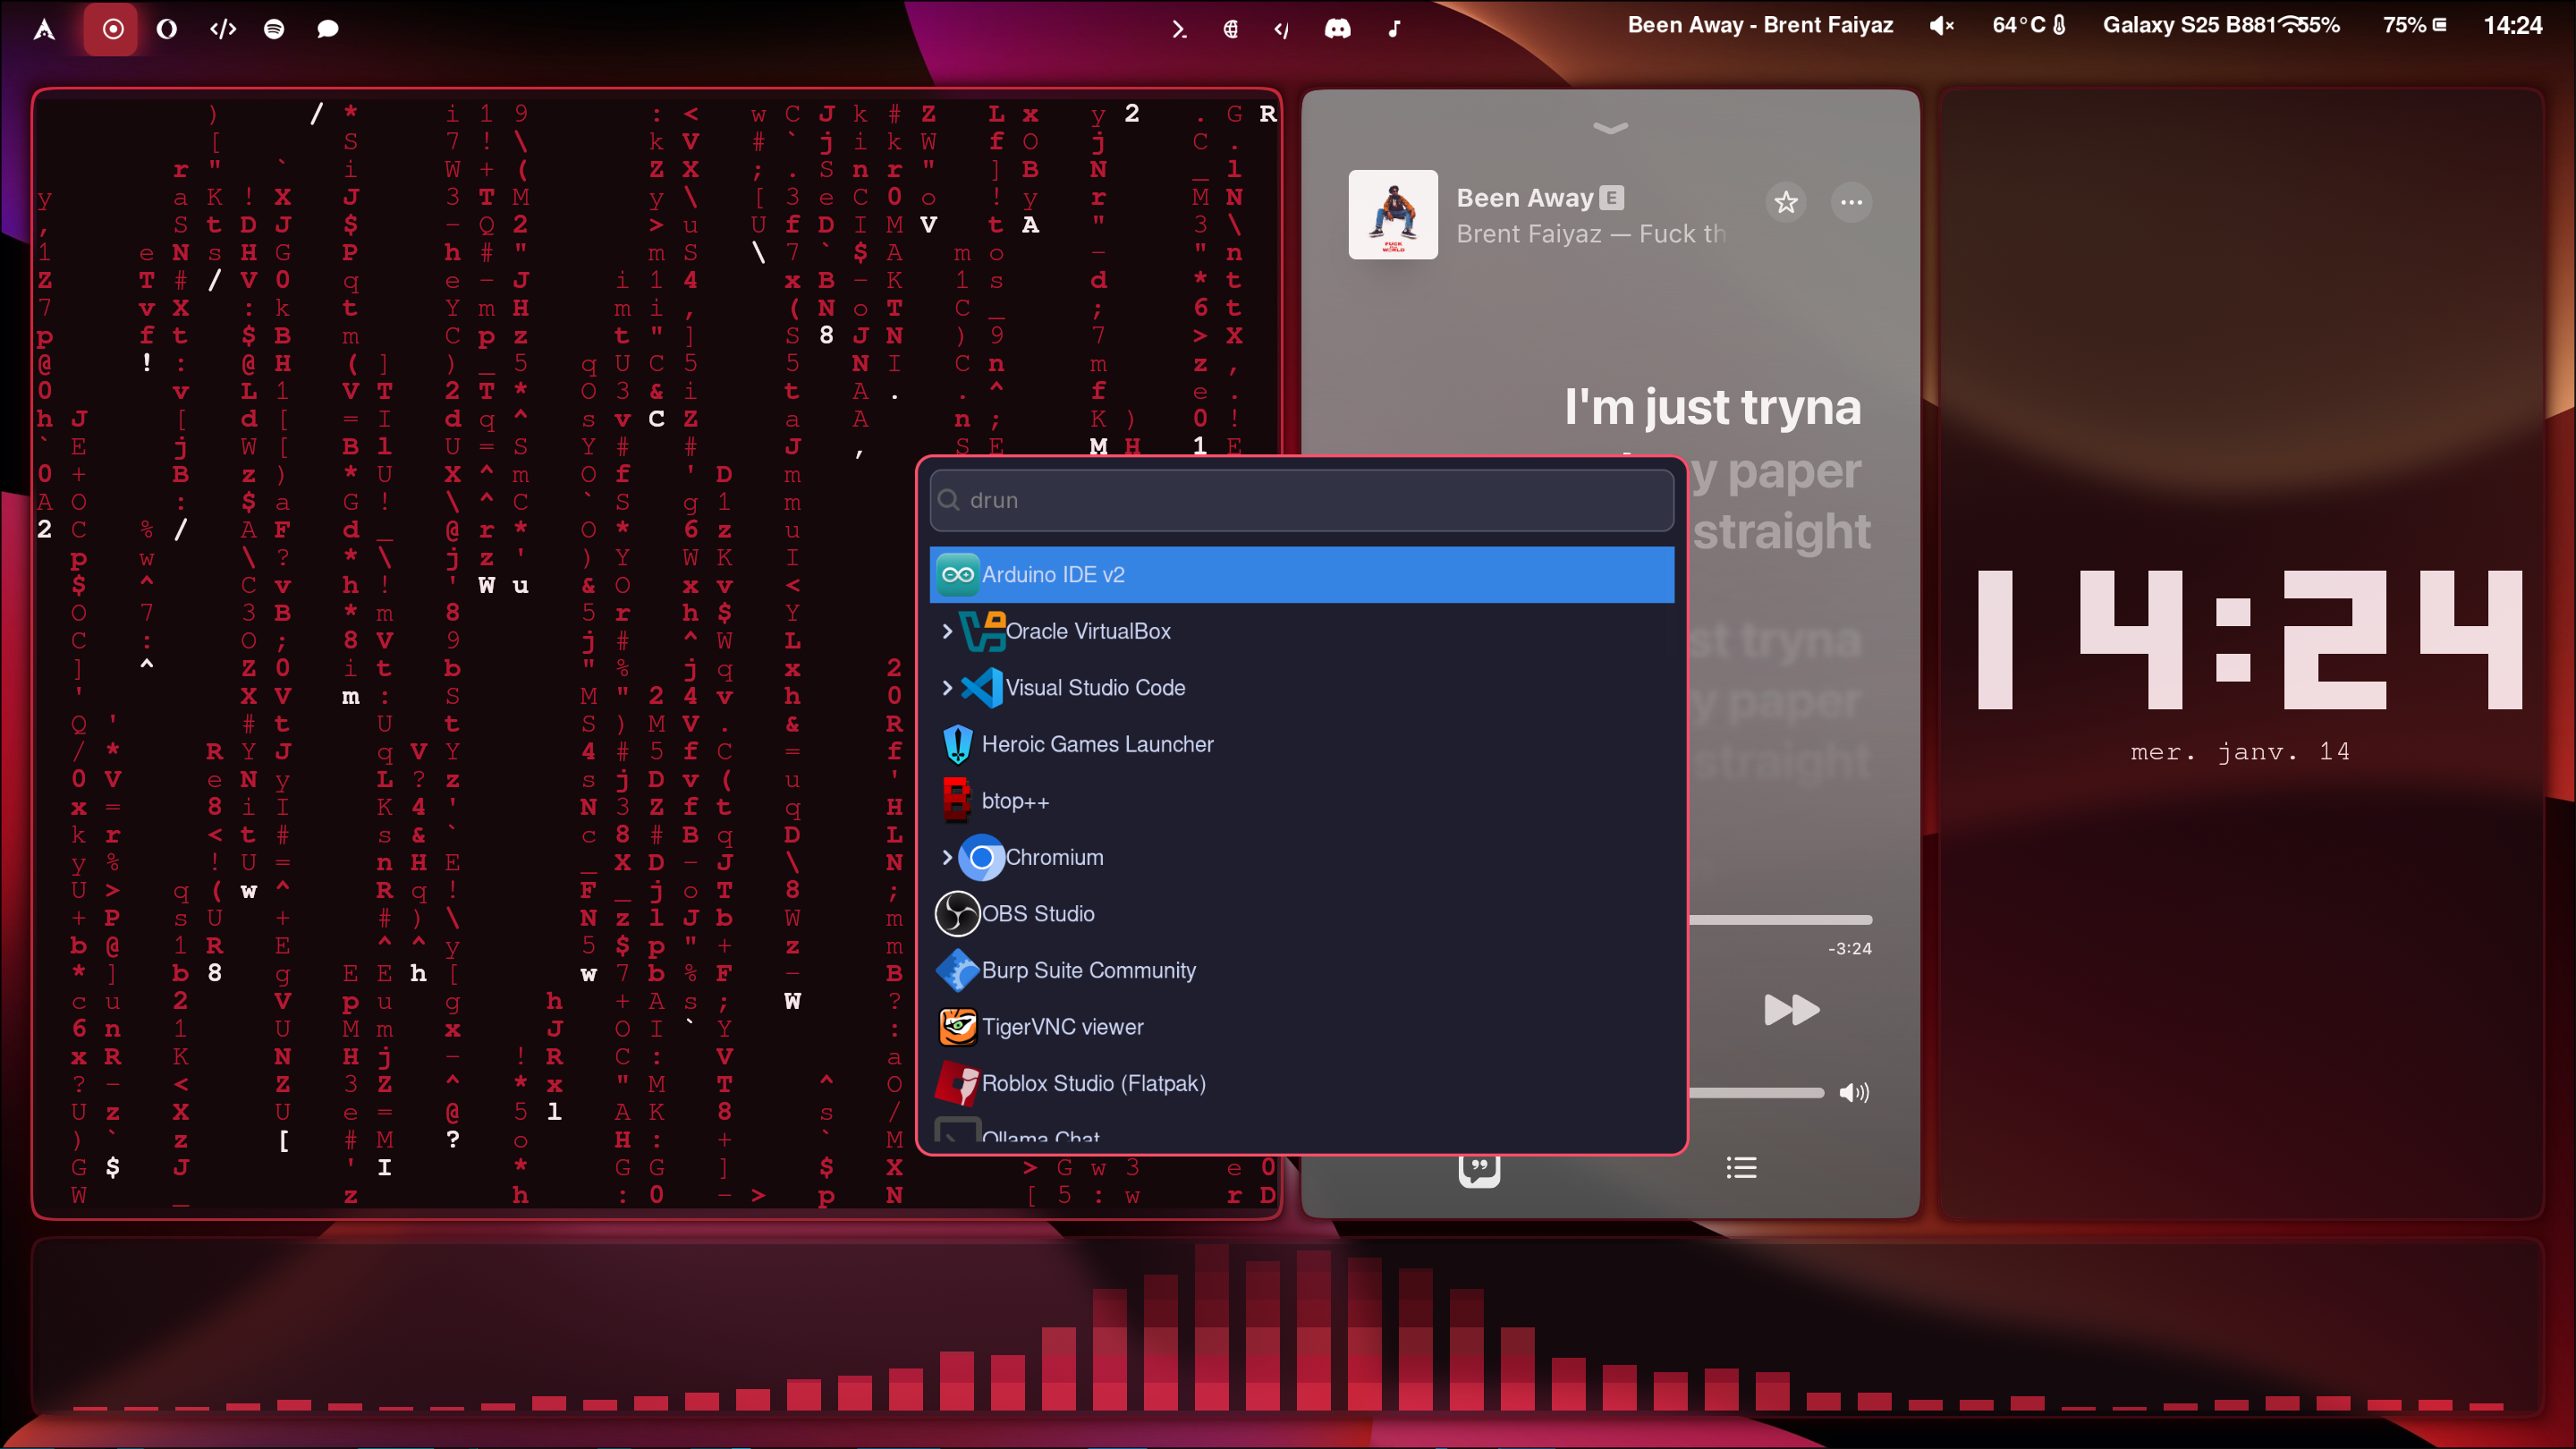This screenshot has height=1449, width=2576.
Task: Launch Roblox Studio (Flatpak)
Action: coord(1301,1083)
